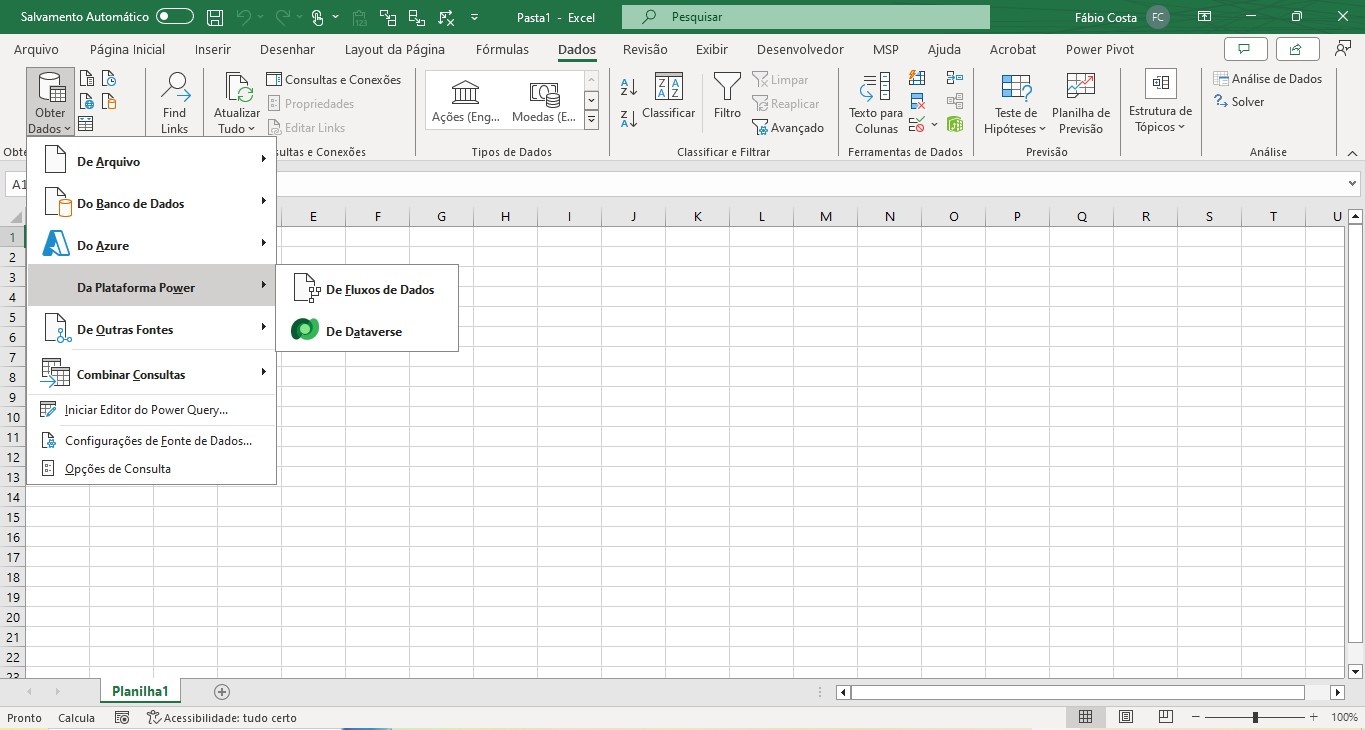Click the Solver icon
The width and height of the screenshot is (1365, 730).
coord(1239,102)
